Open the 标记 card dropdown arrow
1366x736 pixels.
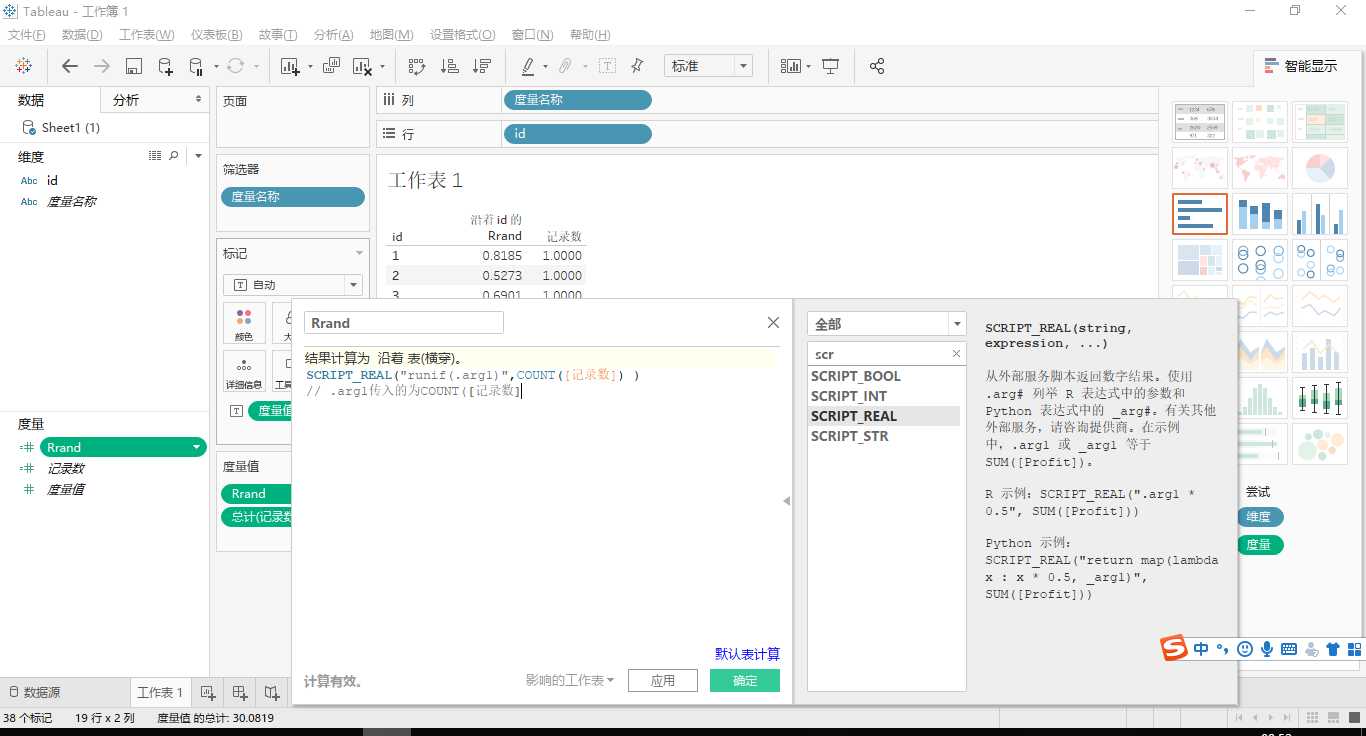[359, 254]
